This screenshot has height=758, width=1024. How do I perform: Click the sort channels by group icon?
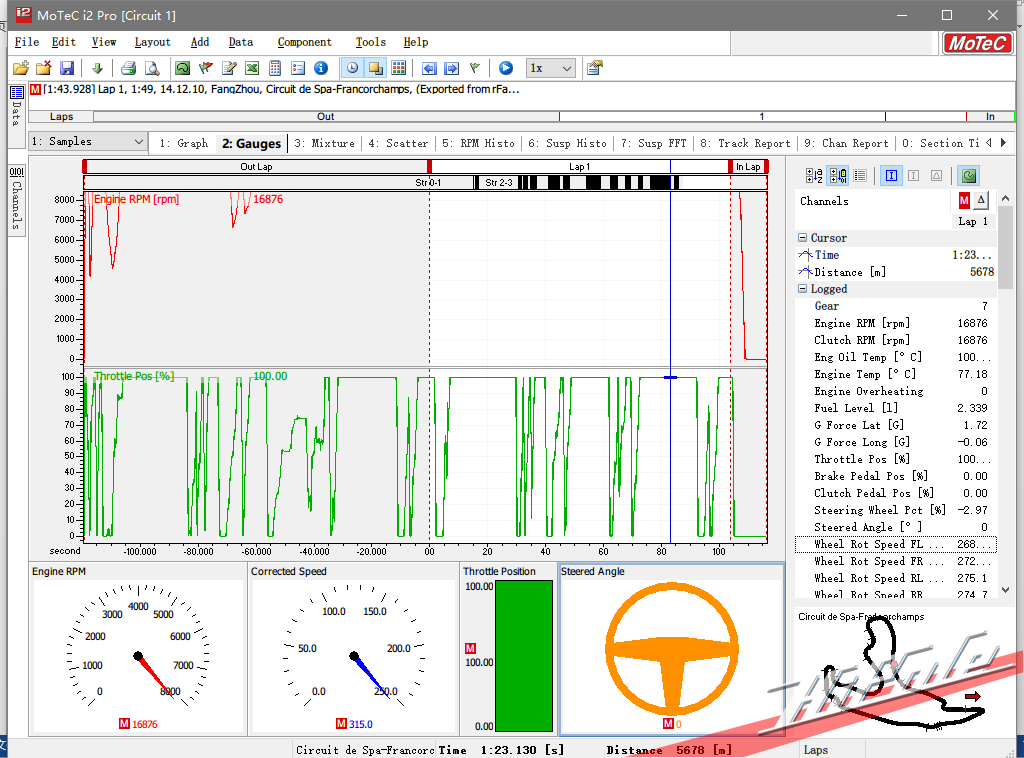tap(838, 175)
